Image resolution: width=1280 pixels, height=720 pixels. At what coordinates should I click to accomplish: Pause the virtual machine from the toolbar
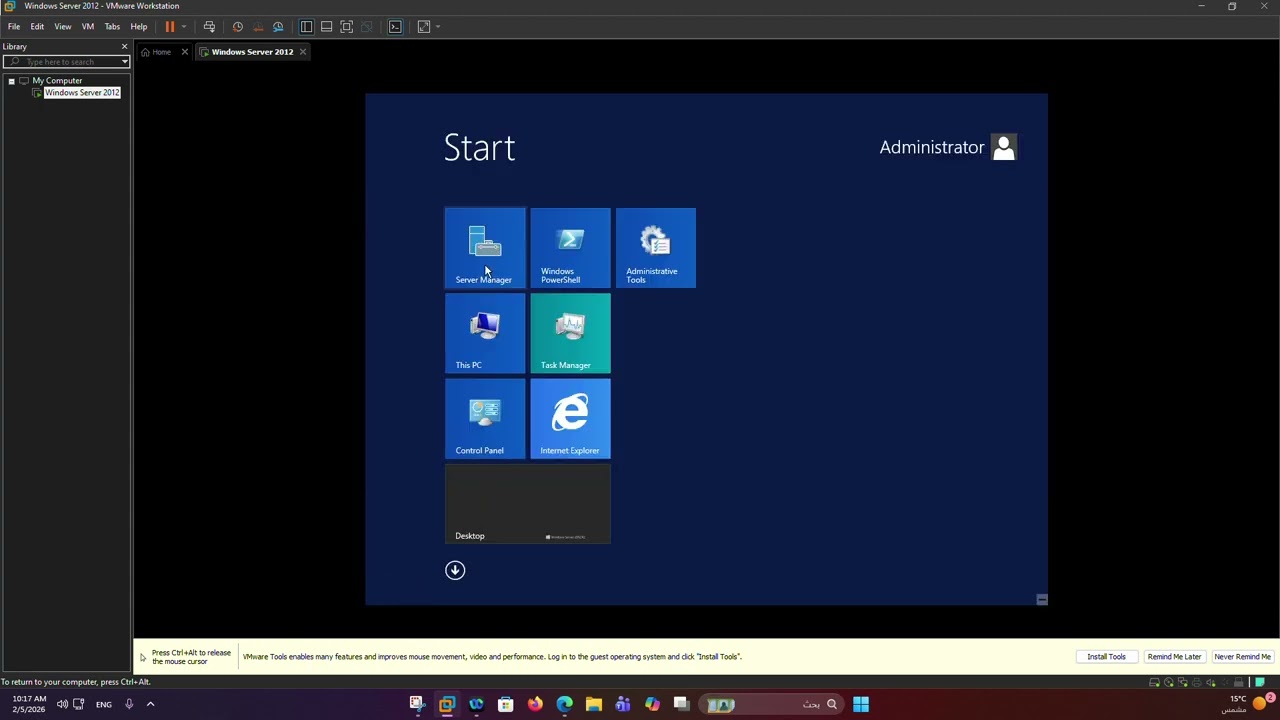[170, 27]
